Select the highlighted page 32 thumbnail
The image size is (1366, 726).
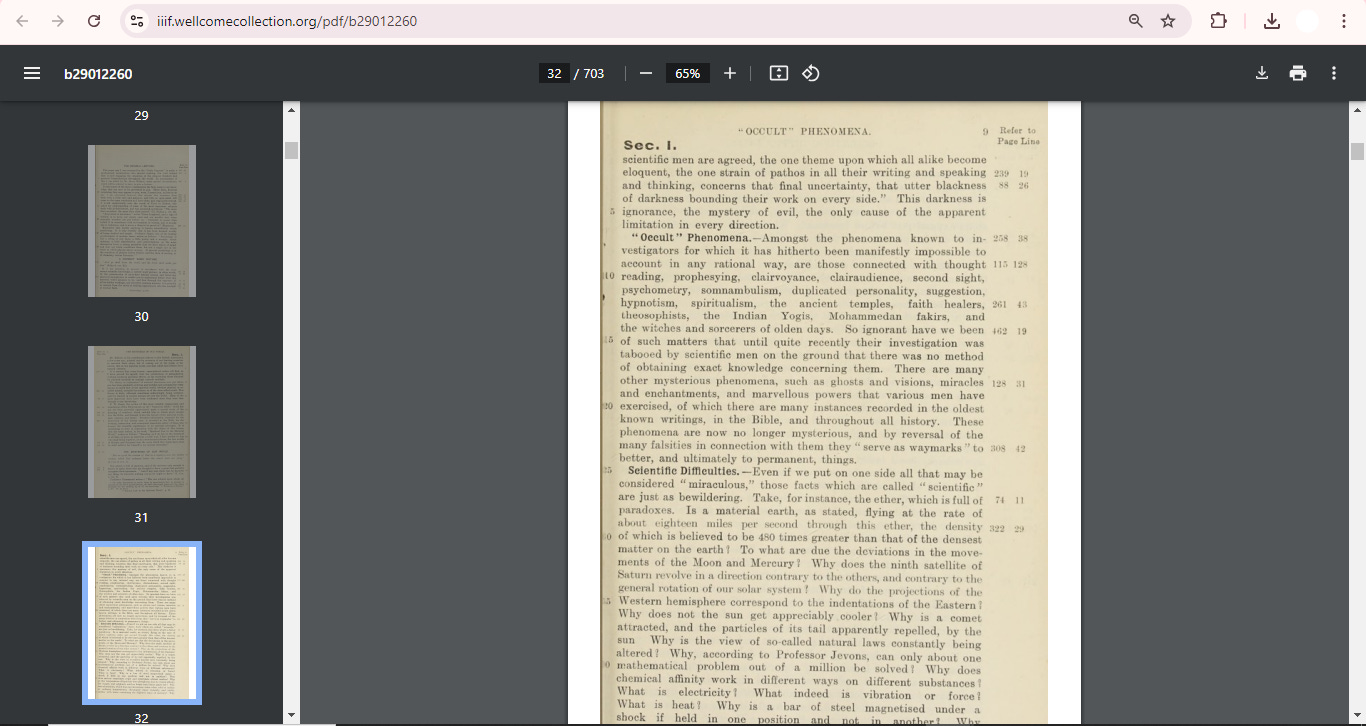pyautogui.click(x=142, y=623)
